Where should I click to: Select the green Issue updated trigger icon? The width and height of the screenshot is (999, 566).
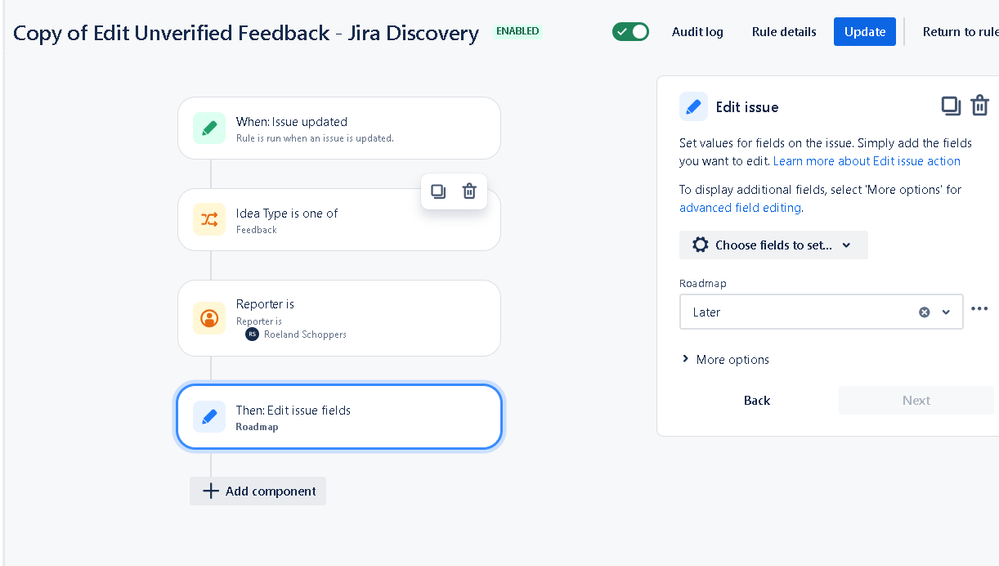[209, 128]
